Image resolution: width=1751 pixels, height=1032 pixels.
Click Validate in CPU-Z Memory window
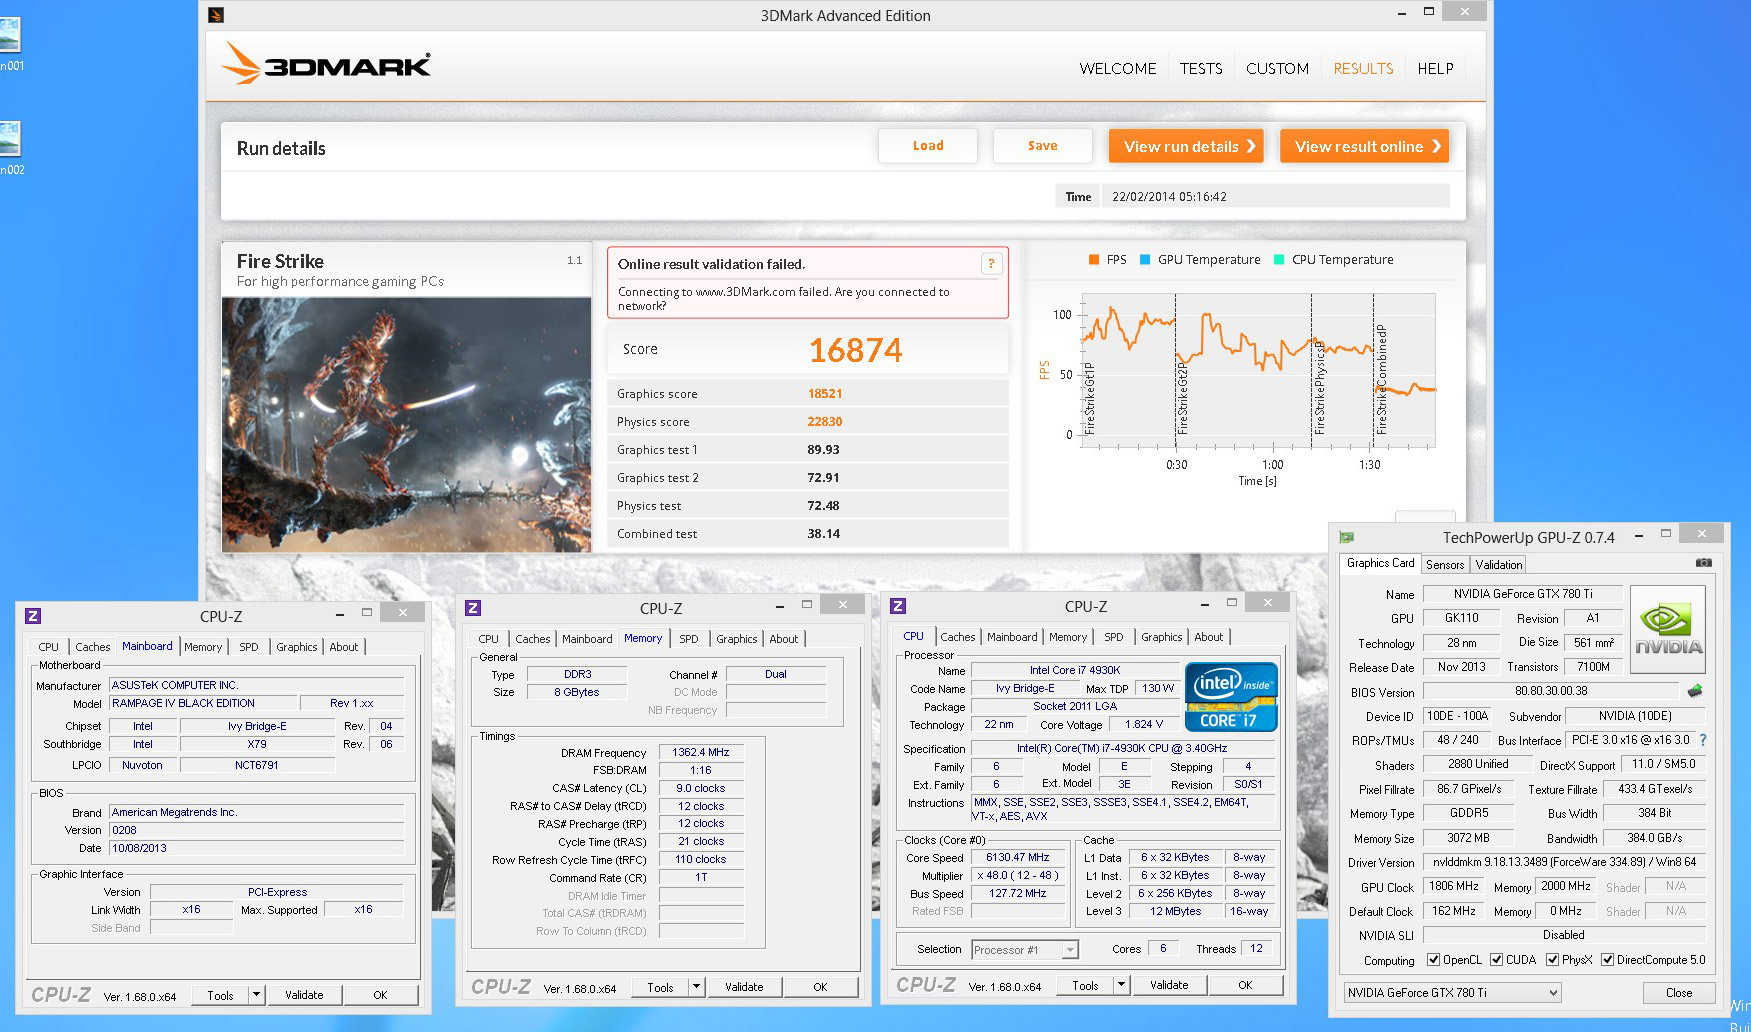[744, 987]
